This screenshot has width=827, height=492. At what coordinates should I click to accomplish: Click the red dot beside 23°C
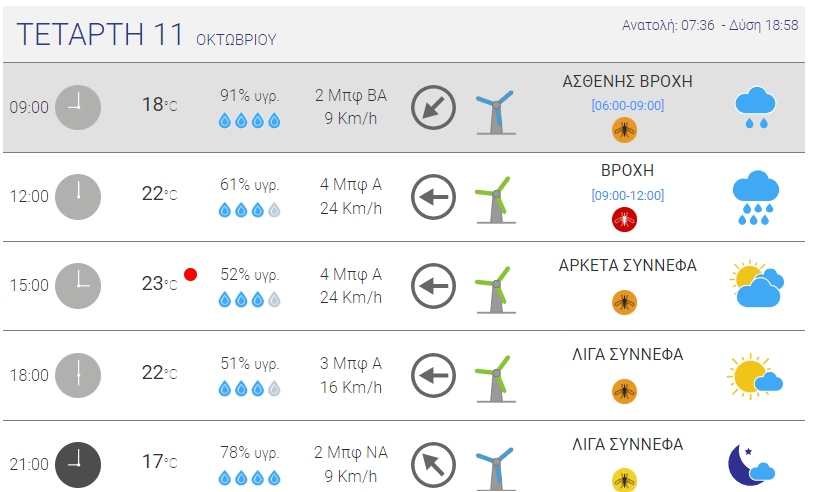[x=190, y=274]
